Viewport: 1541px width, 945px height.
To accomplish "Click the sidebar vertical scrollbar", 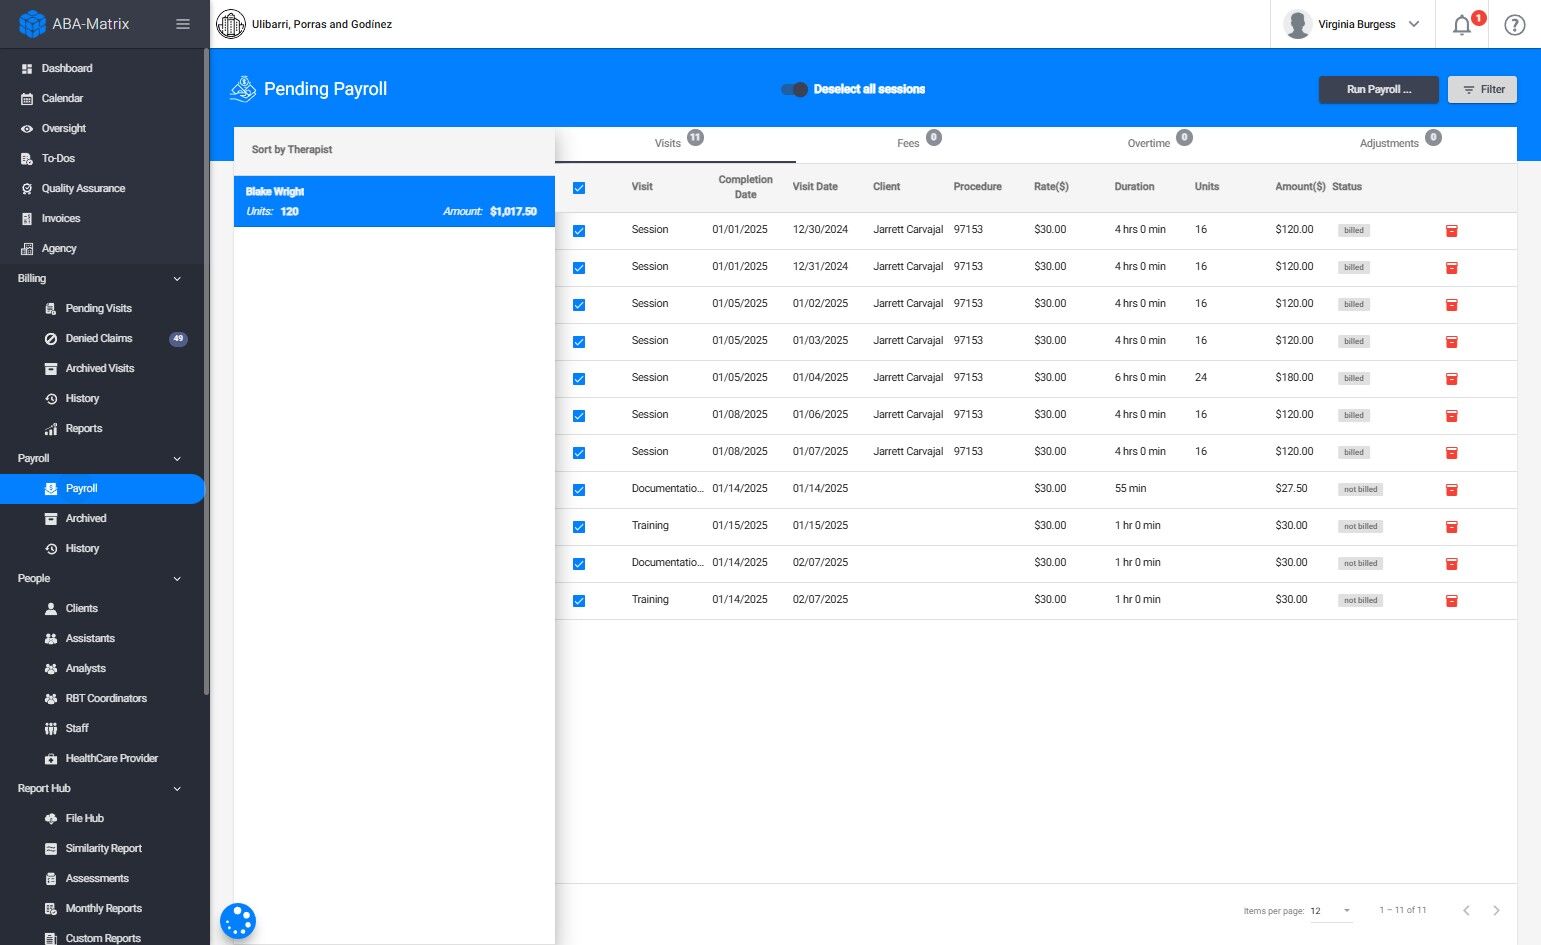I will [x=207, y=370].
